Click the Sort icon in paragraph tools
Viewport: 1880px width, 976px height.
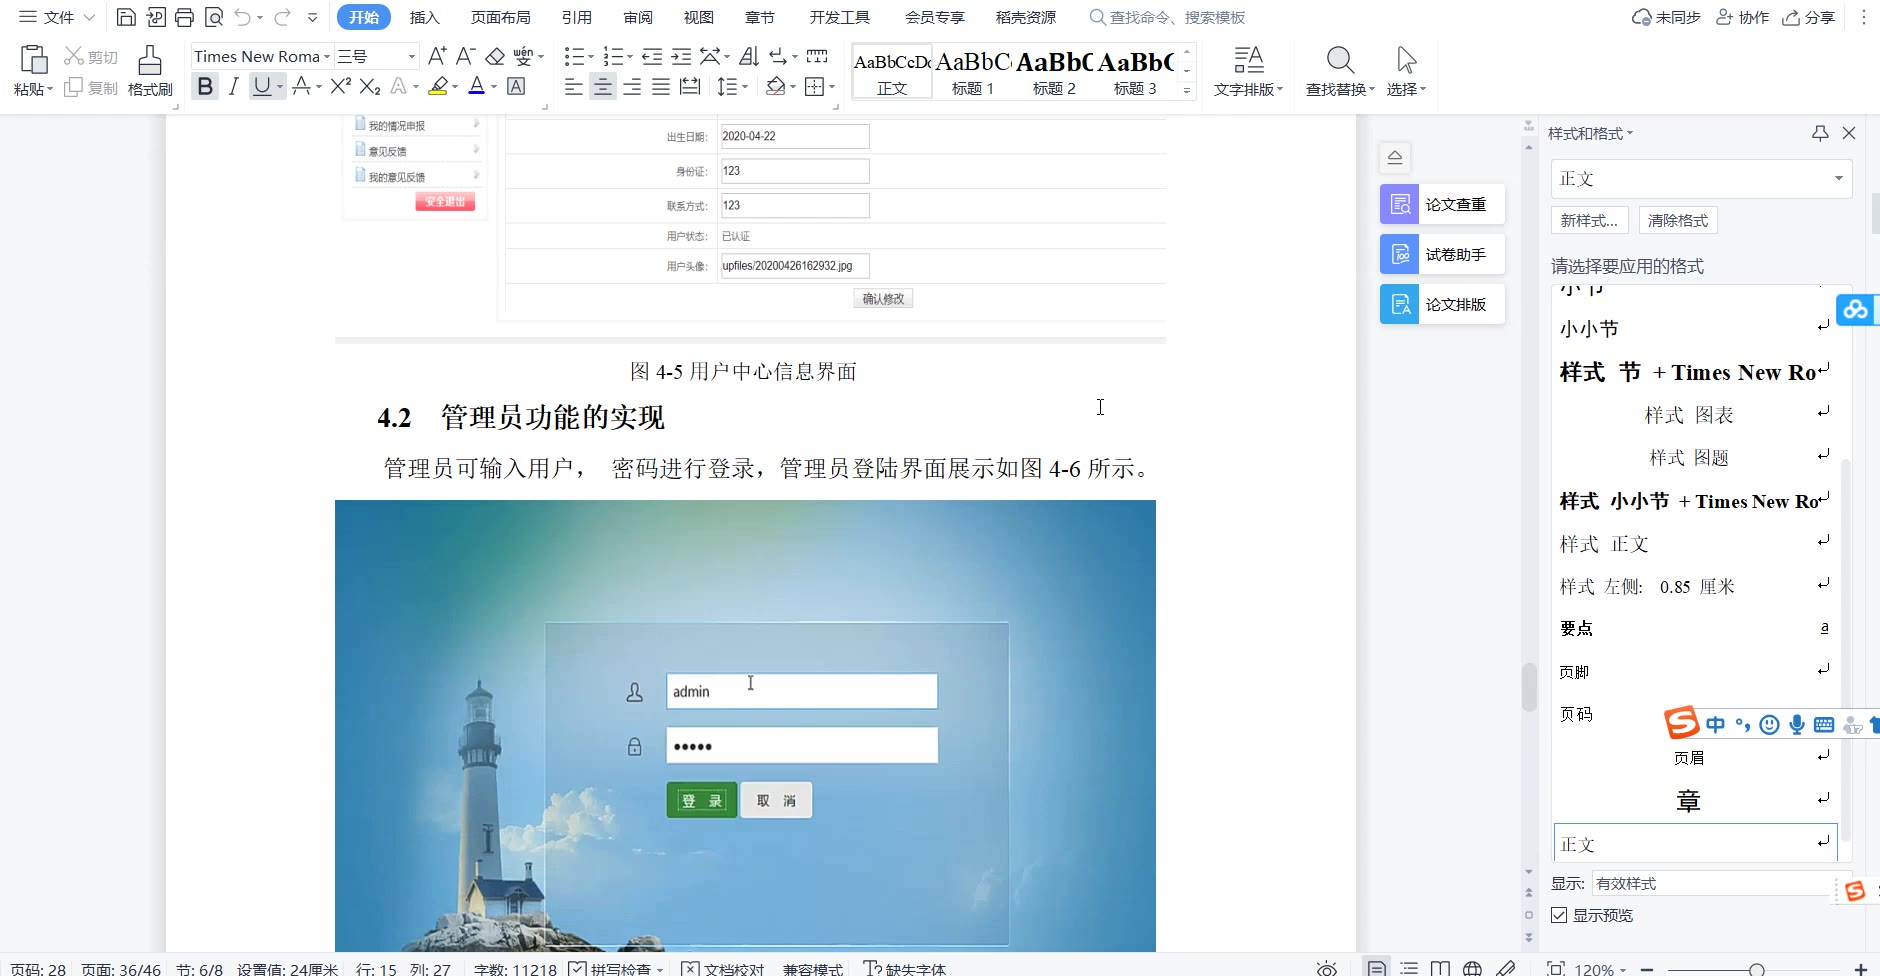pos(749,56)
